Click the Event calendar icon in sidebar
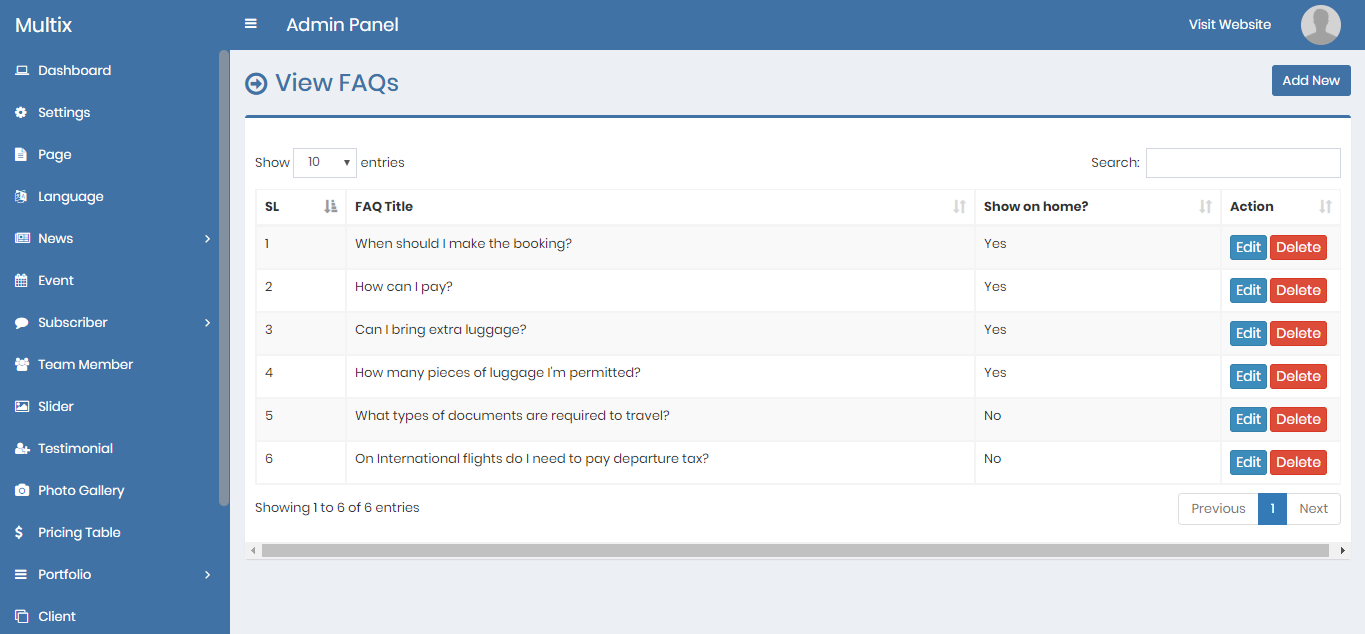Screen dimensions: 1365x634 coord(21,281)
